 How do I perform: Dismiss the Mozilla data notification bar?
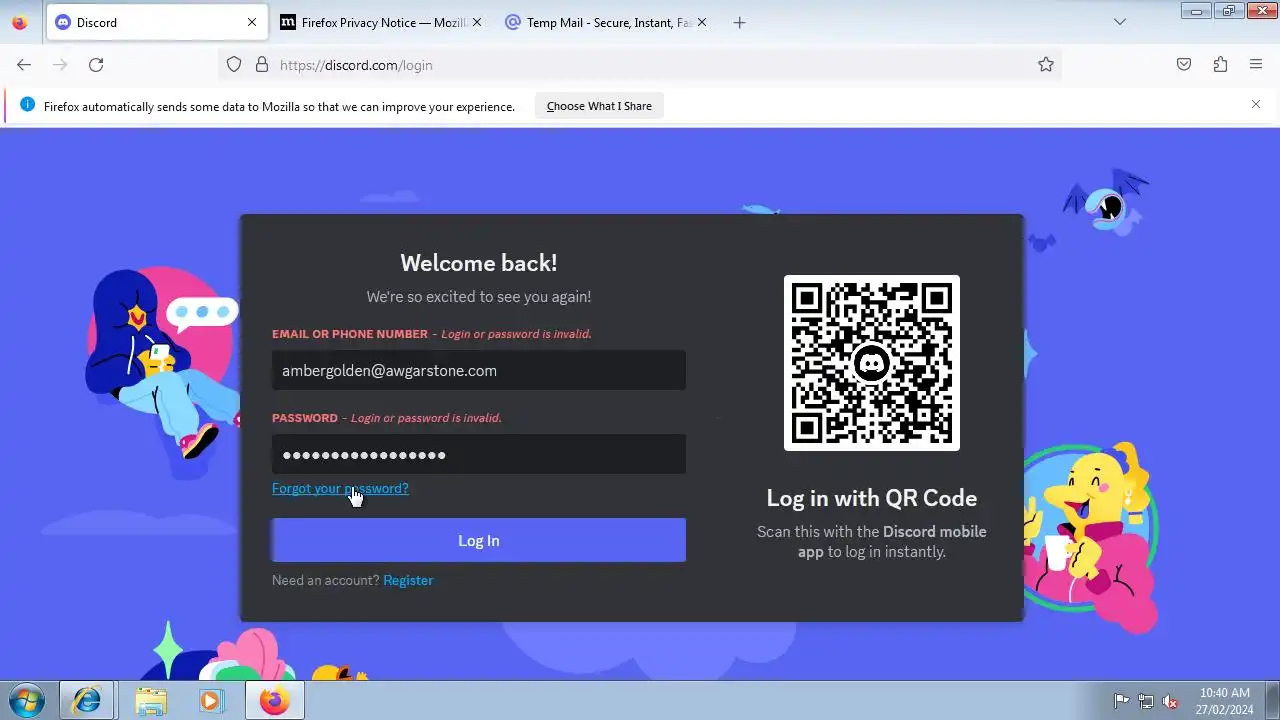tap(1256, 104)
